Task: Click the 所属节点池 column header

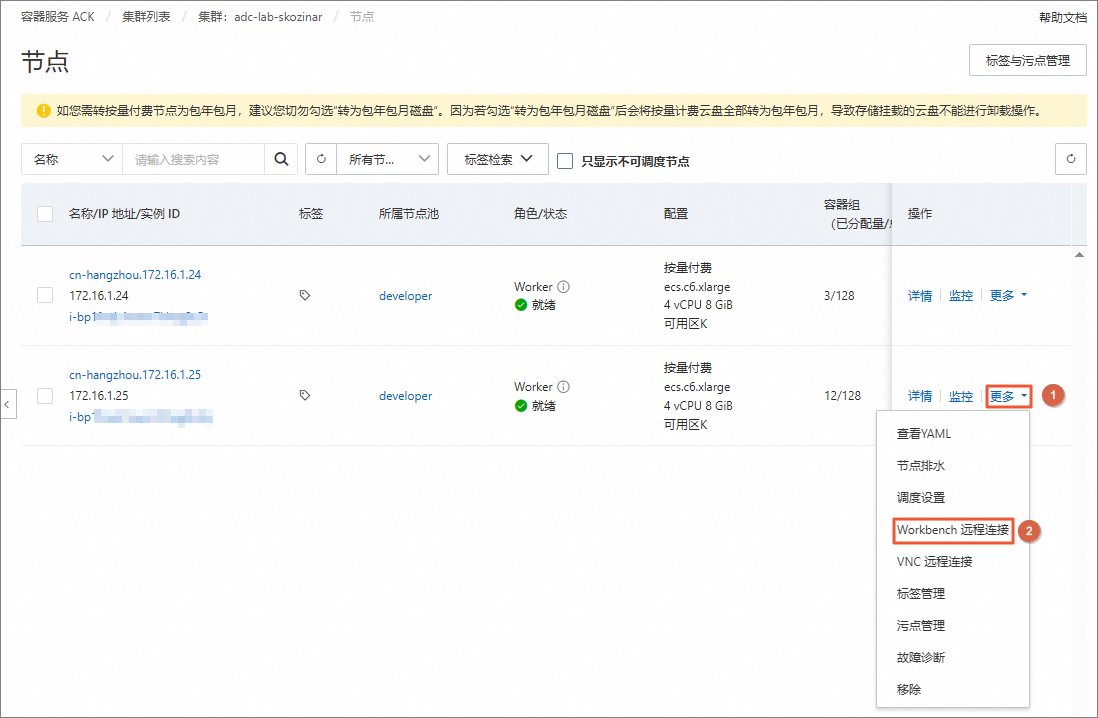Action: pyautogui.click(x=408, y=214)
